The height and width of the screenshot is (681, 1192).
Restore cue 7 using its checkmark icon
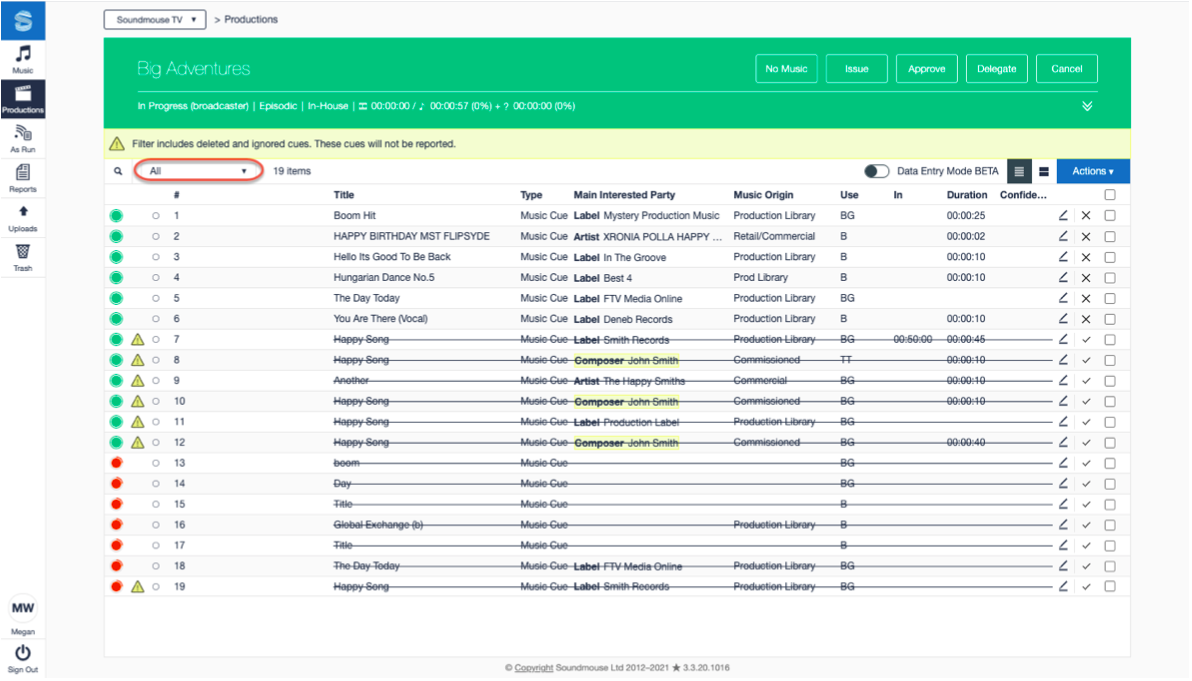click(x=1086, y=340)
